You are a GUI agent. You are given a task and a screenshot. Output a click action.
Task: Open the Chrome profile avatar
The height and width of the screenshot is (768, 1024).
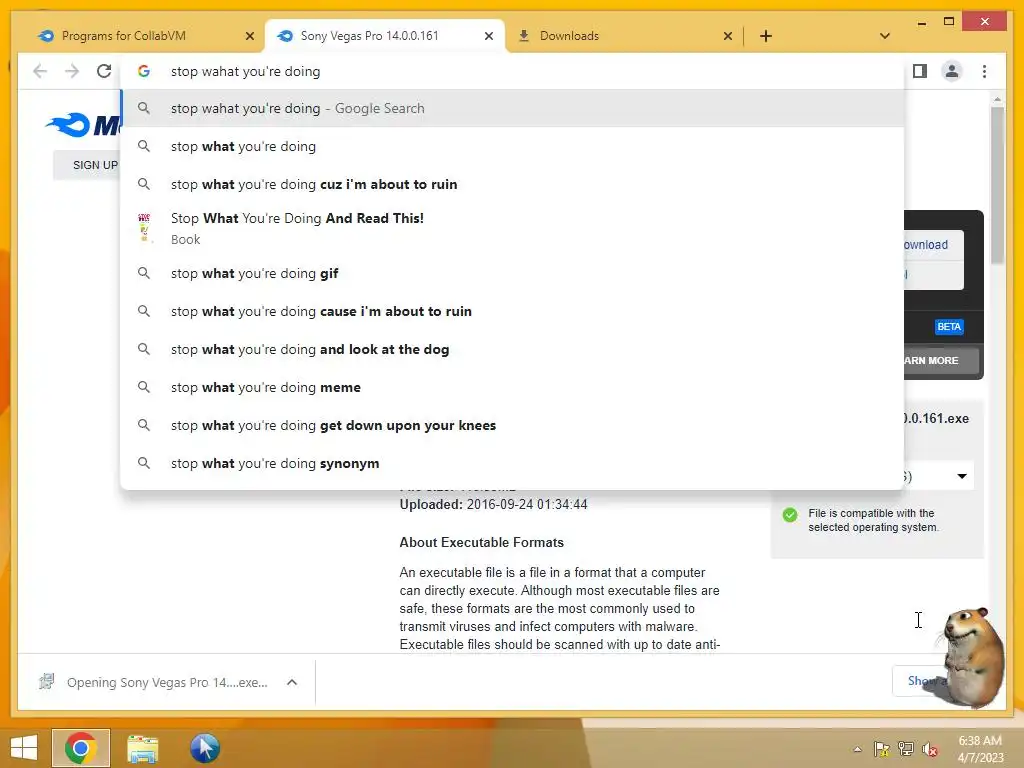point(952,71)
